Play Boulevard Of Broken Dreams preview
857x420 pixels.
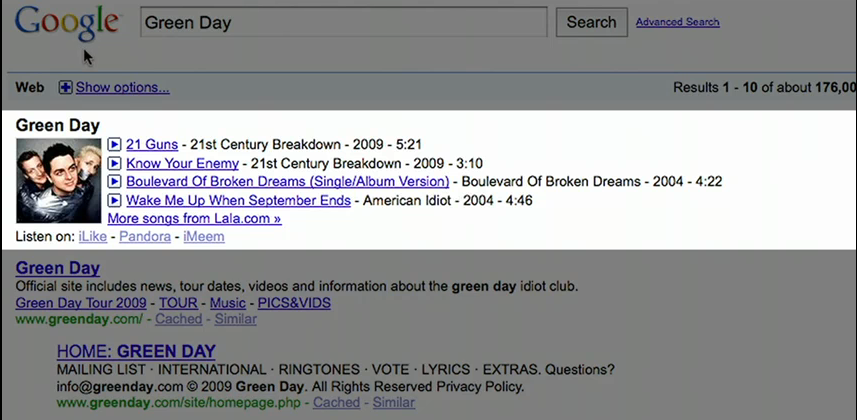pos(114,182)
